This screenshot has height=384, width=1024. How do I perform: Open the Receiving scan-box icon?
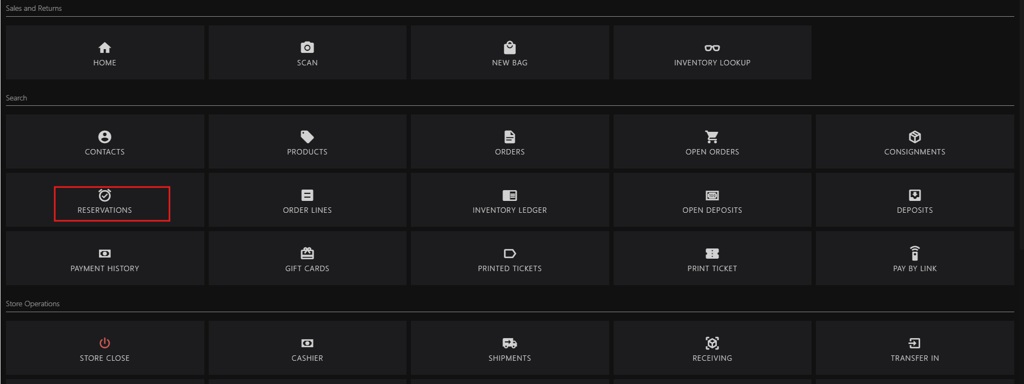click(712, 343)
